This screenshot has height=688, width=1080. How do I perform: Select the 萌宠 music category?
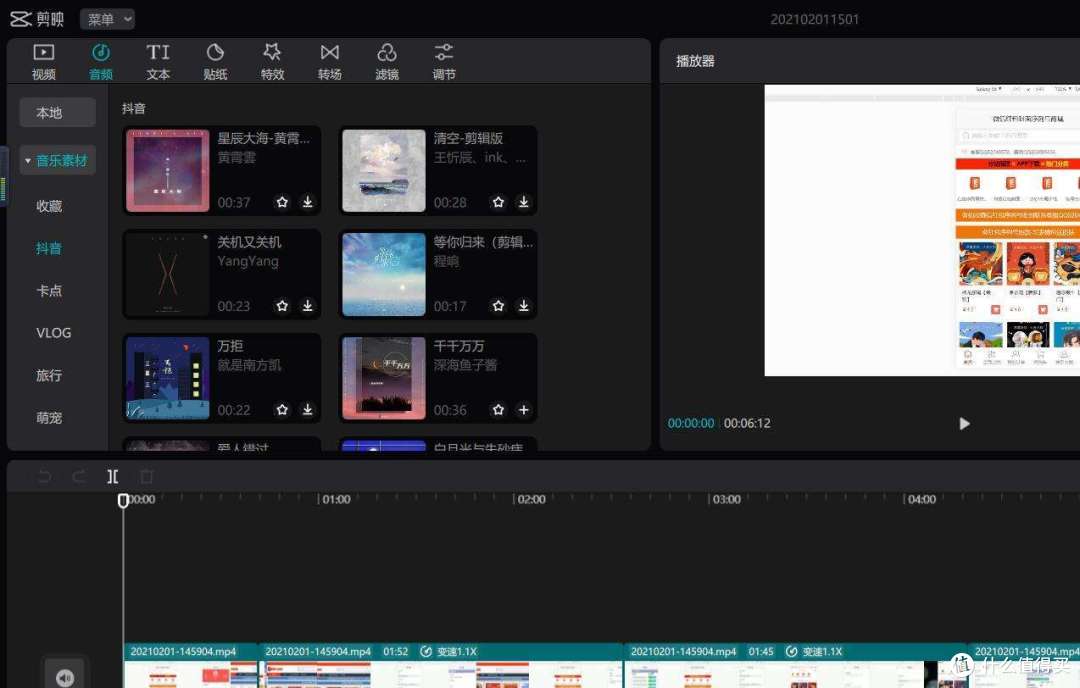pyautogui.click(x=49, y=417)
